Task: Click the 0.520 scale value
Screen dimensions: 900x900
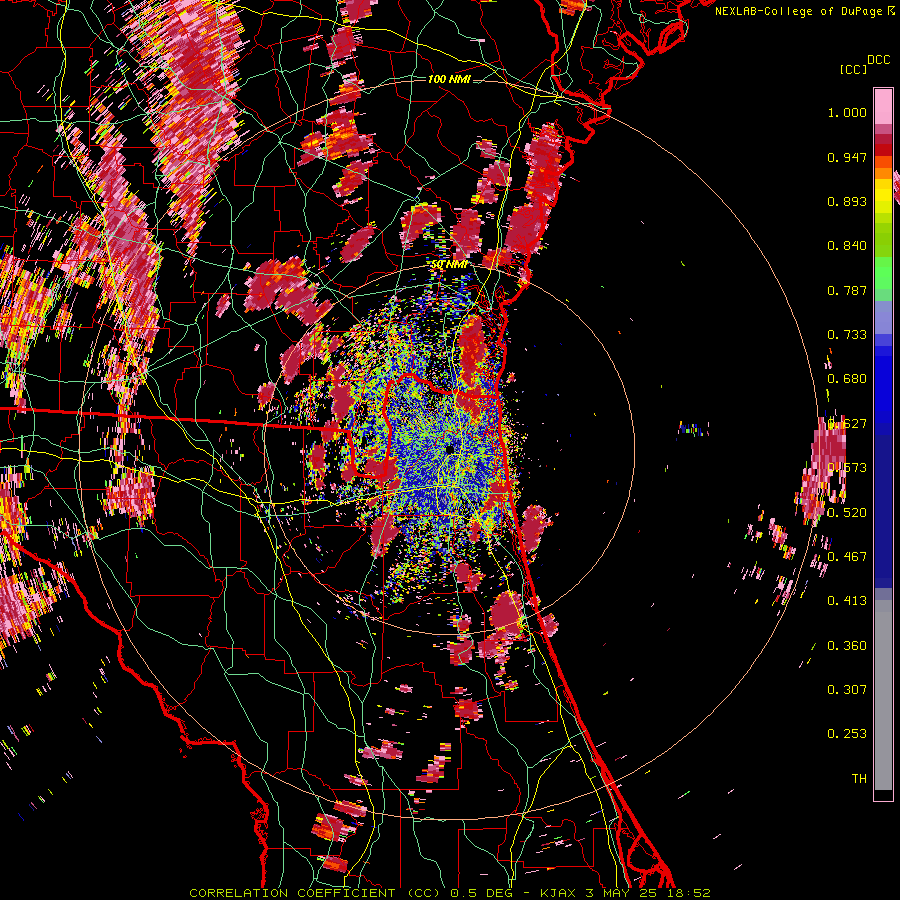Action: [847, 512]
